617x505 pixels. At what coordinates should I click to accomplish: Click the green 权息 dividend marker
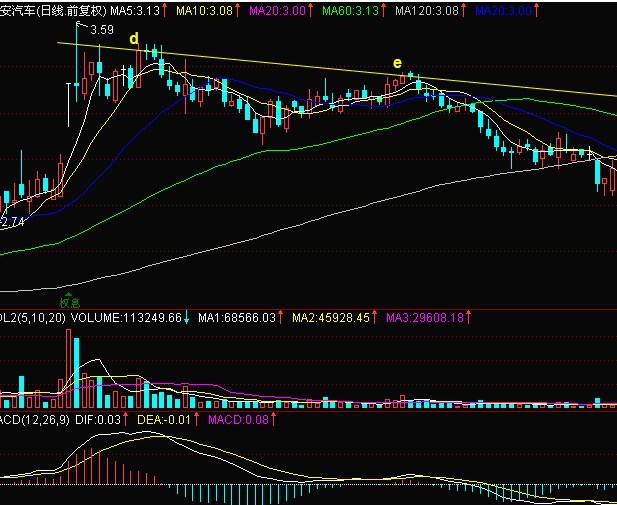point(70,301)
